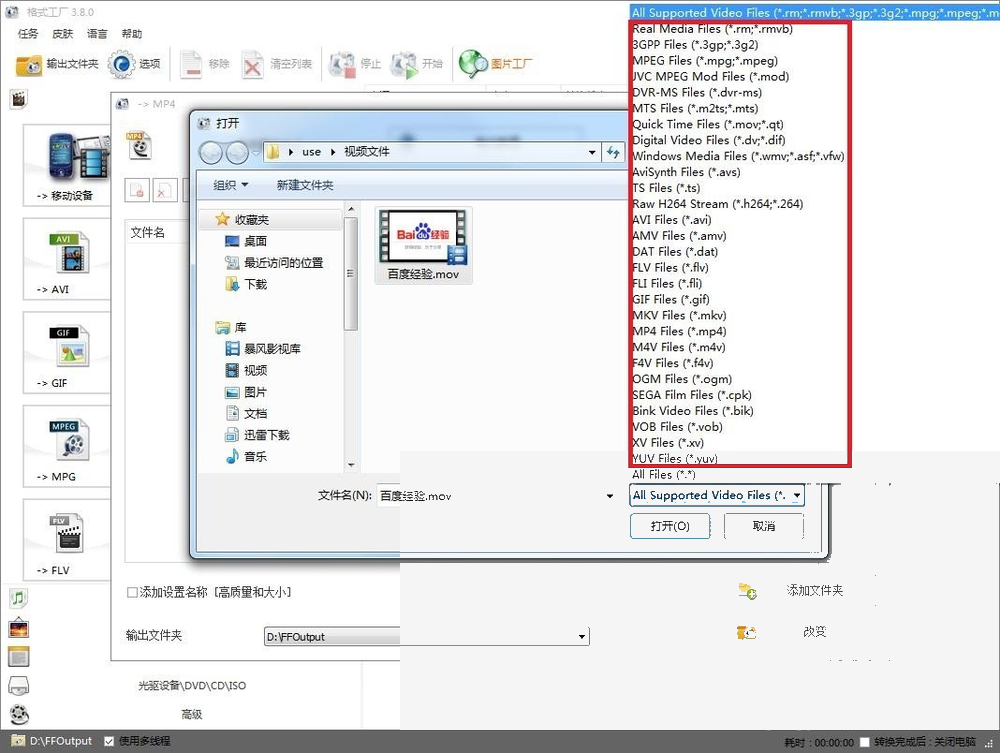Expand the use folder breadcrumb arrow
The width and height of the screenshot is (1000, 753).
332,152
